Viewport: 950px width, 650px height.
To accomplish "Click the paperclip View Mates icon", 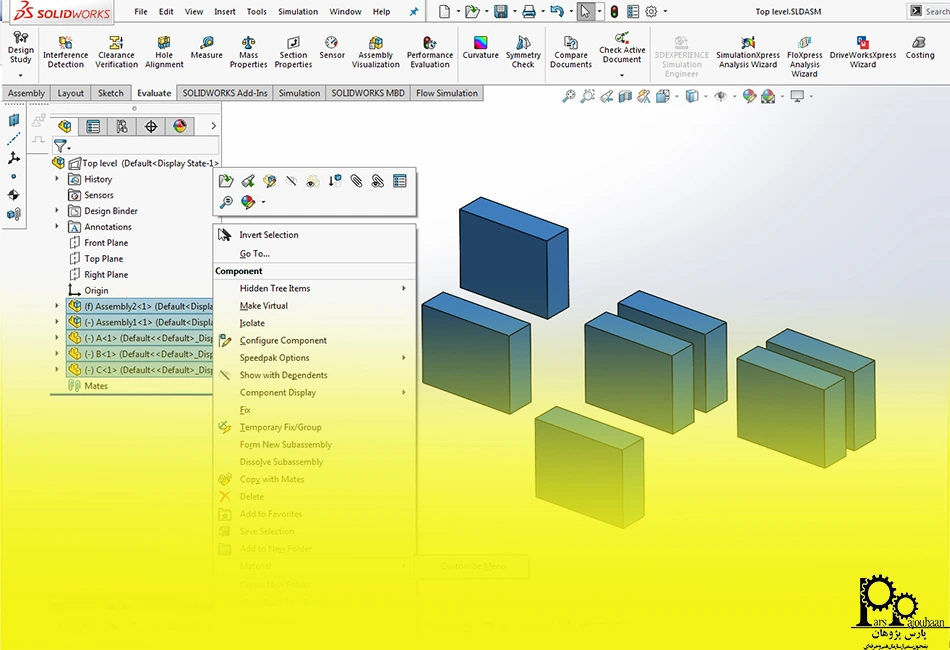I will [356, 181].
